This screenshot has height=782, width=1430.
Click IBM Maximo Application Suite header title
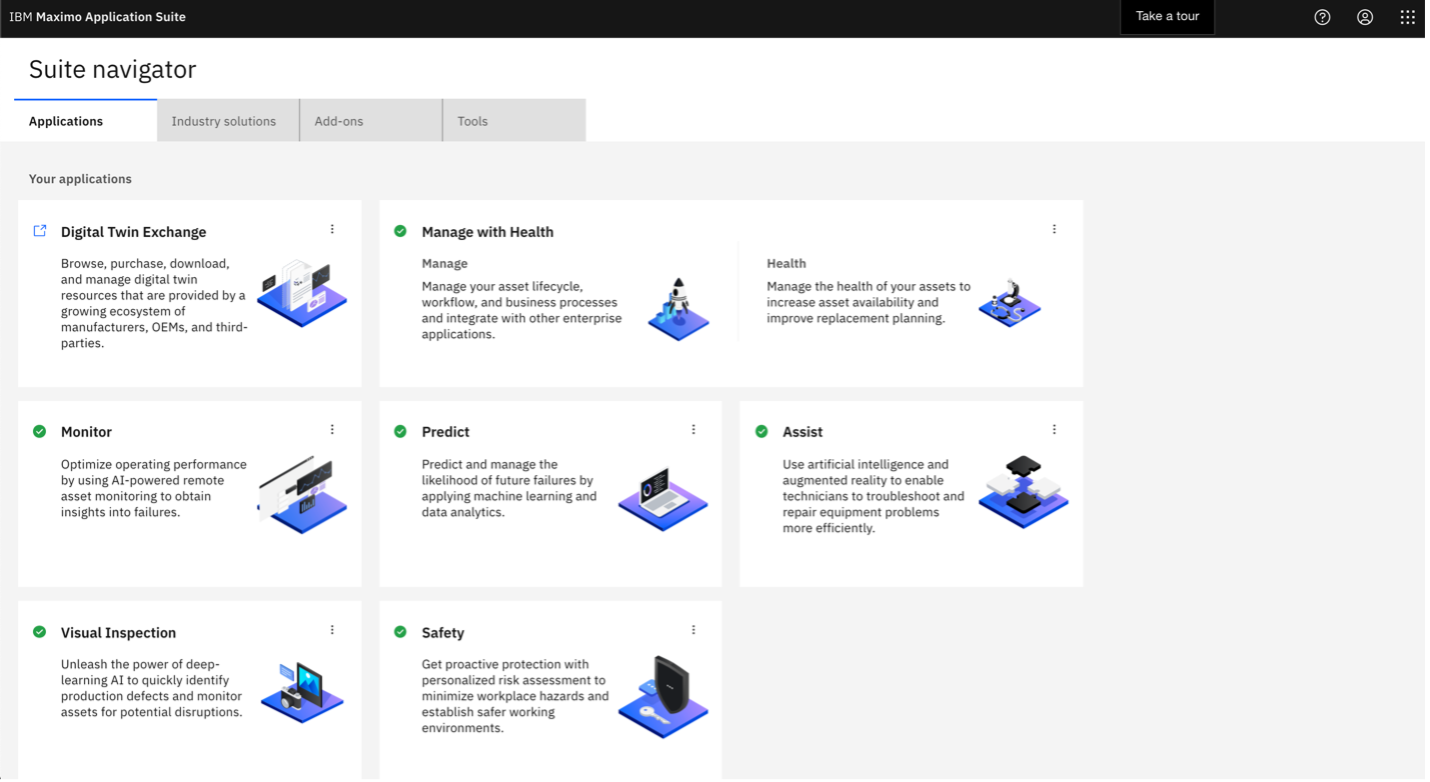[x=97, y=17]
